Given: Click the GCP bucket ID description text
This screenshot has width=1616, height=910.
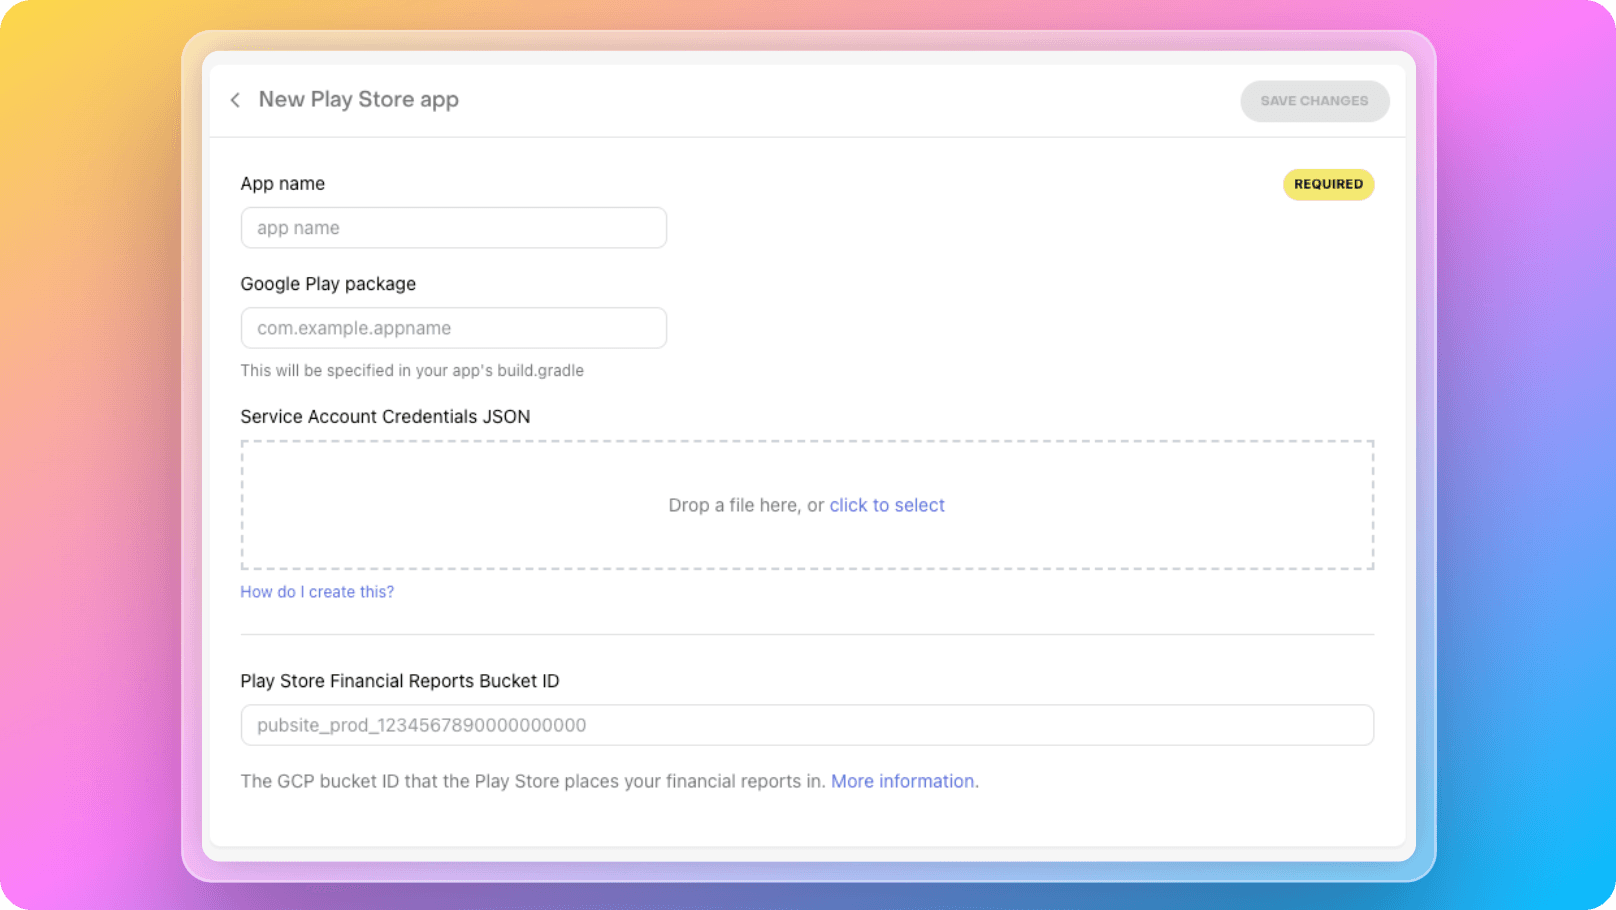Looking at the screenshot, I should [x=533, y=781].
